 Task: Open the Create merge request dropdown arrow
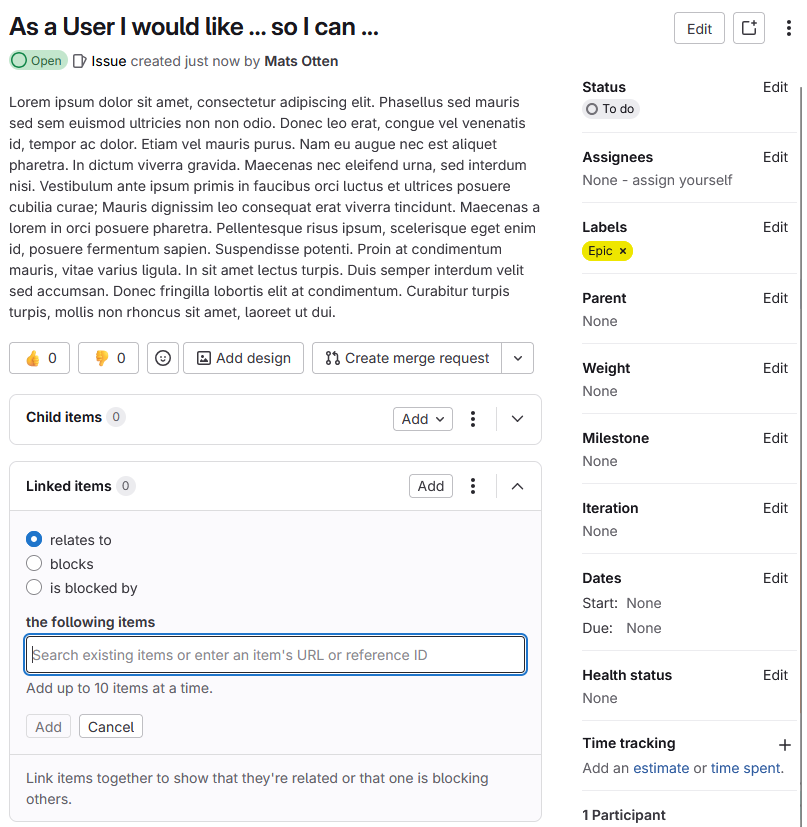coord(517,358)
